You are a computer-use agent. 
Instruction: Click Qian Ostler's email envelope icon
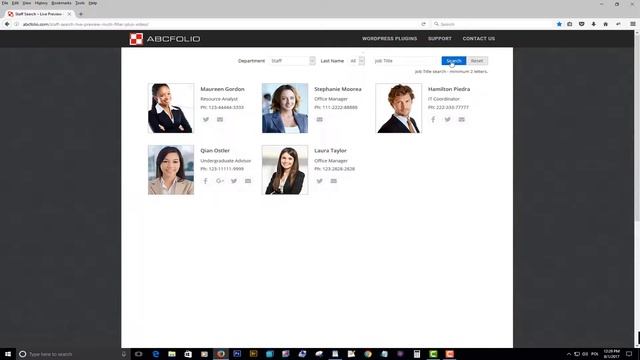[x=248, y=181]
